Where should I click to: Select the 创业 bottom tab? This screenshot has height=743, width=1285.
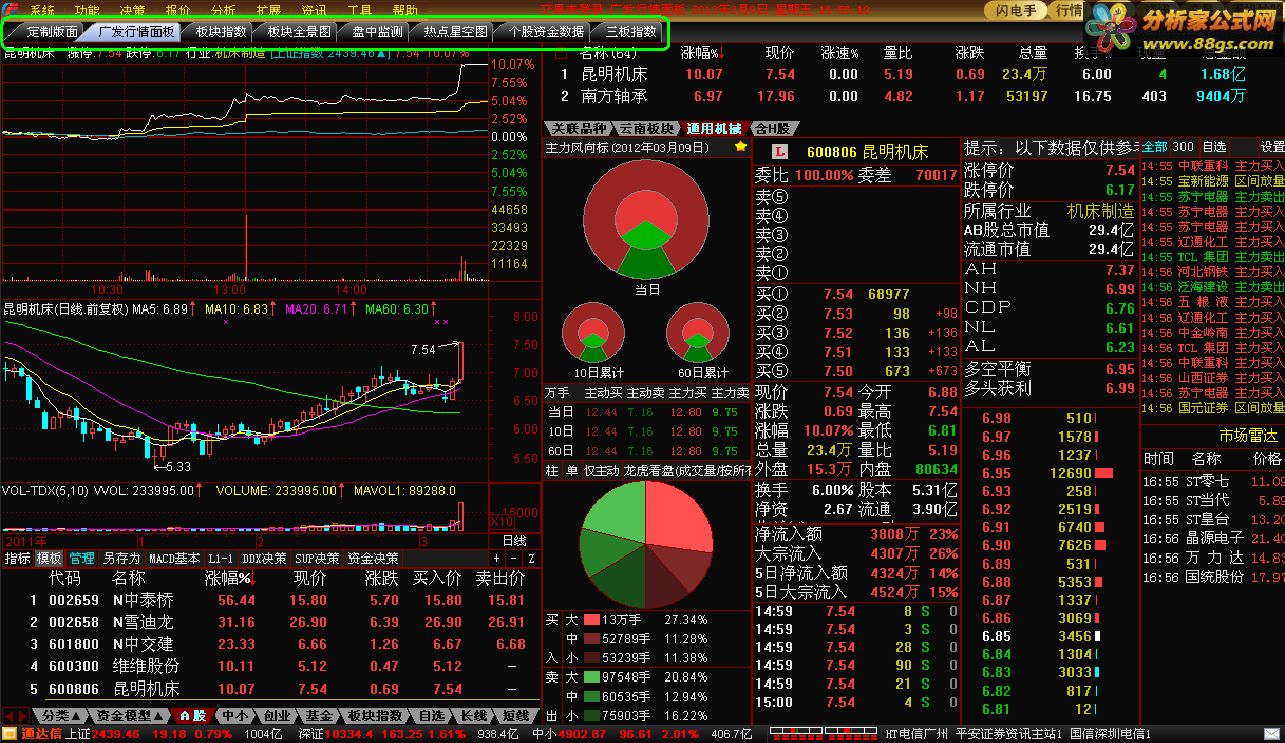tap(277, 715)
